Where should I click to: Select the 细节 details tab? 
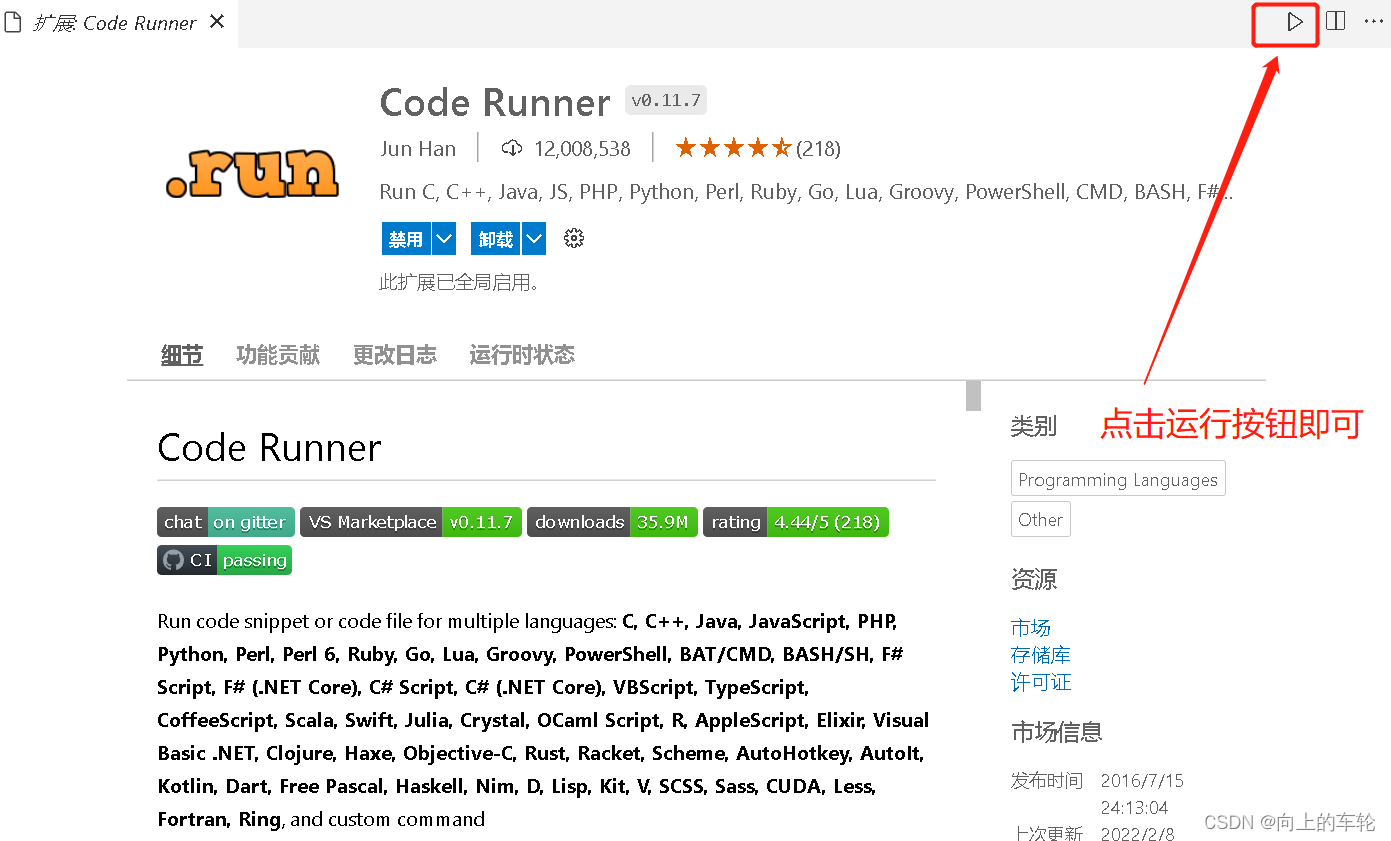(182, 355)
